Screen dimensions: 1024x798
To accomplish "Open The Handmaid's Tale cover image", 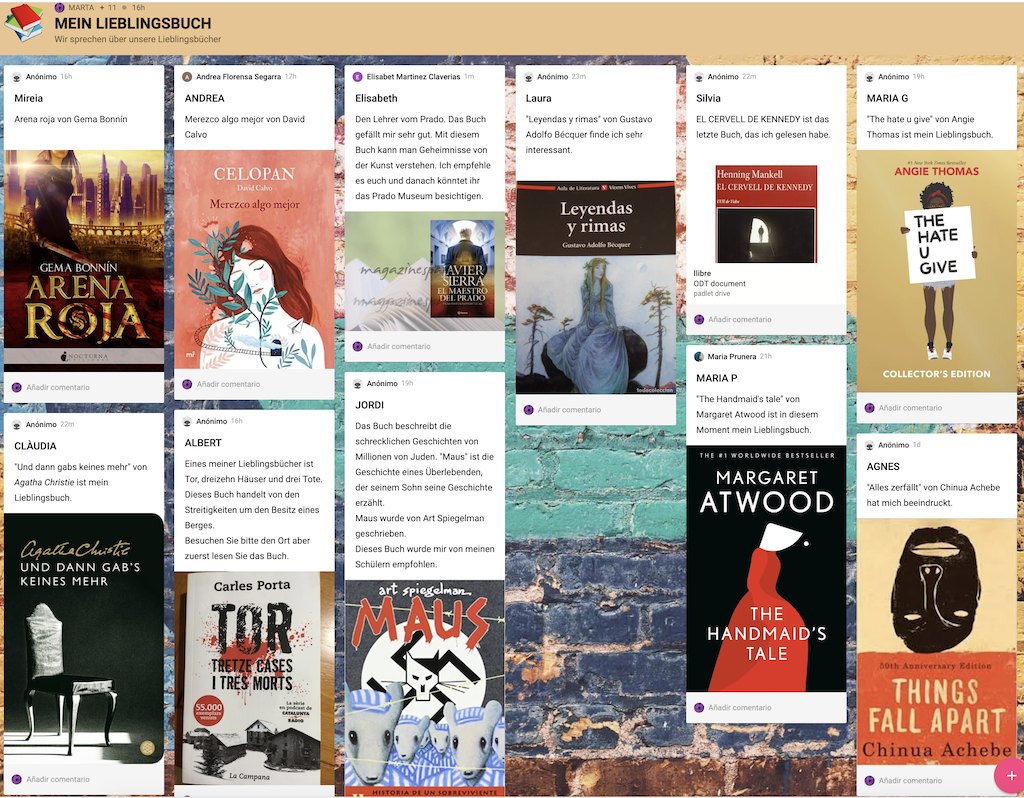I will (766, 568).
